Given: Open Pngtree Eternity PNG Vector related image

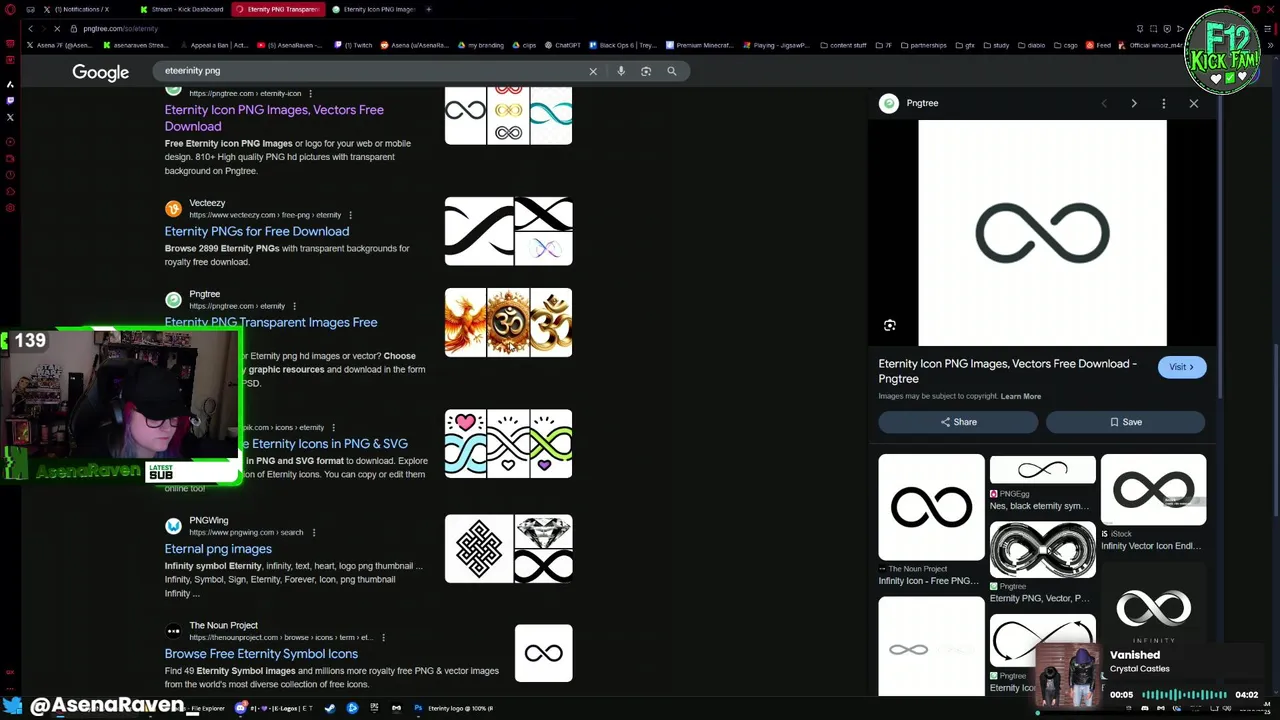Looking at the screenshot, I should tap(1043, 549).
